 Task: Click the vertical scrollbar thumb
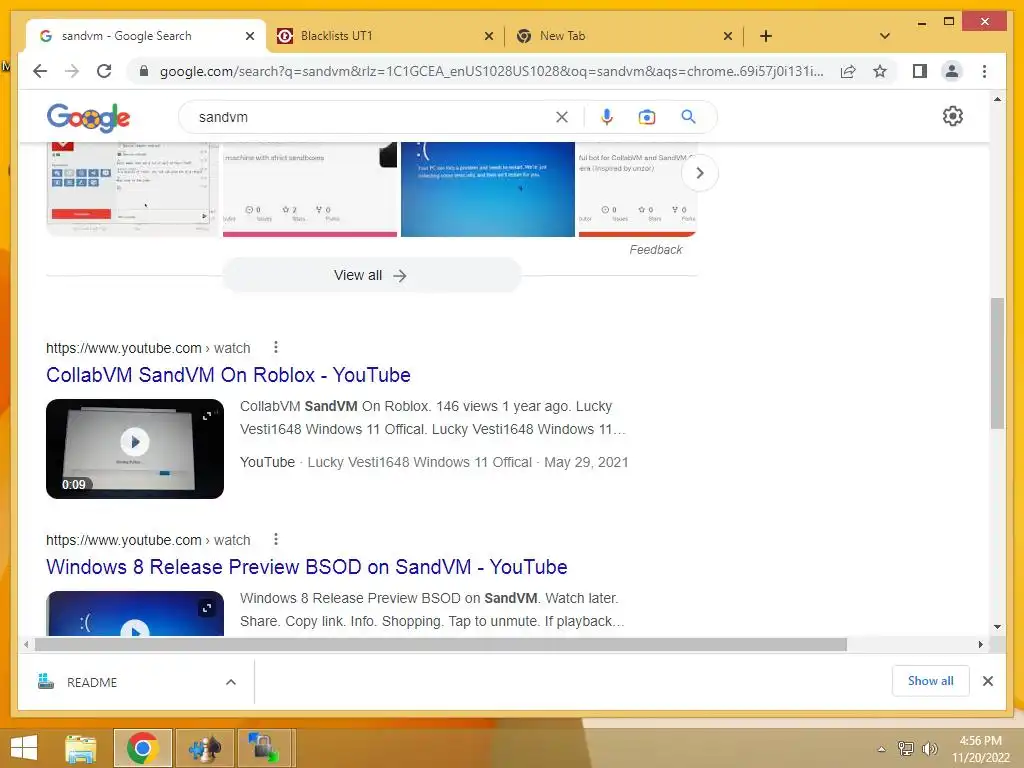[997, 363]
